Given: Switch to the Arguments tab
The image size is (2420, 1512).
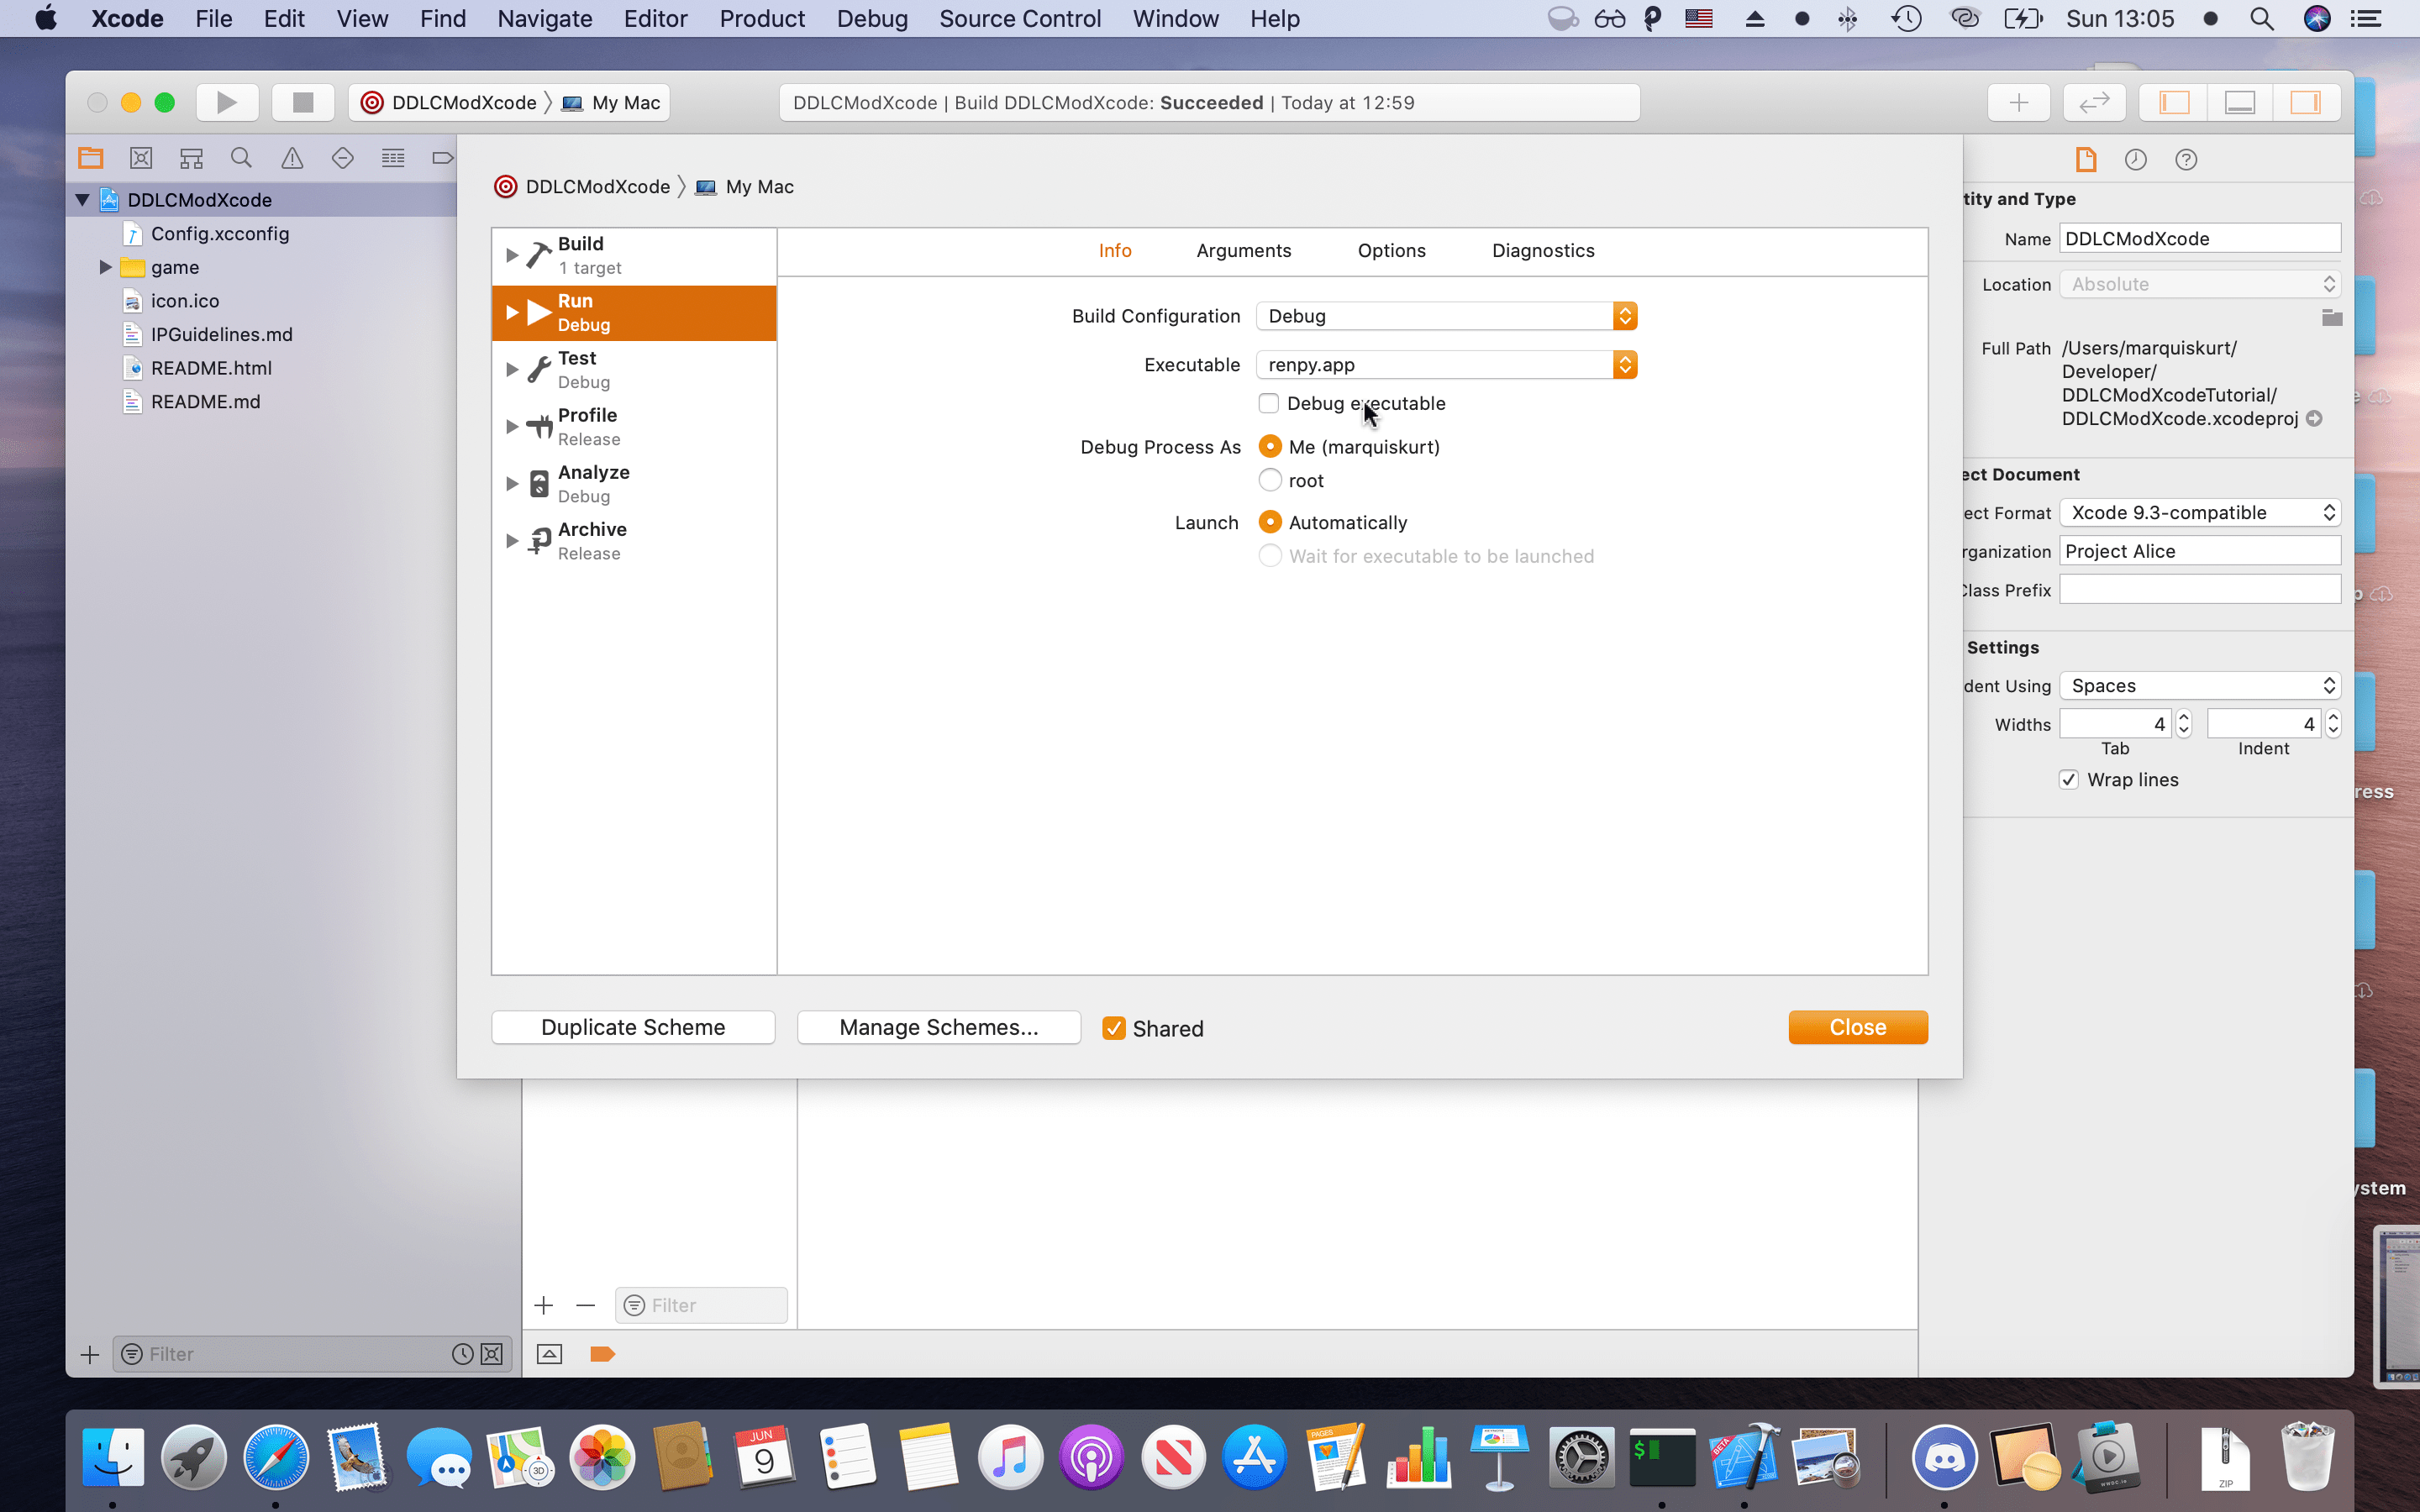Looking at the screenshot, I should [x=1243, y=251].
